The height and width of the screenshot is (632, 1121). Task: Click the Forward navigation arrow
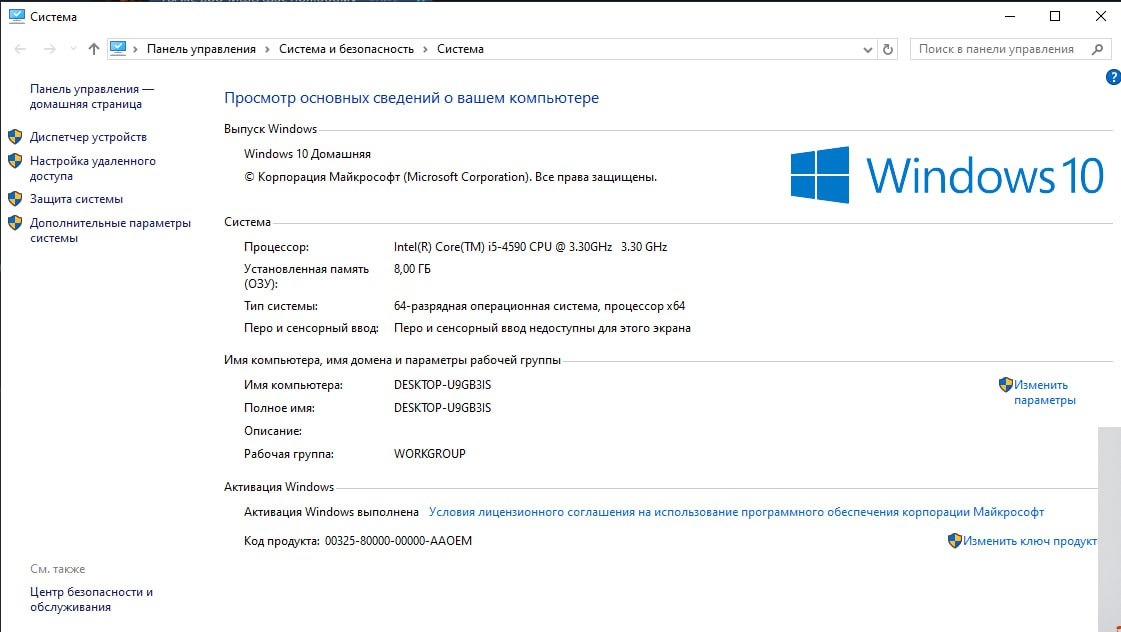48,49
